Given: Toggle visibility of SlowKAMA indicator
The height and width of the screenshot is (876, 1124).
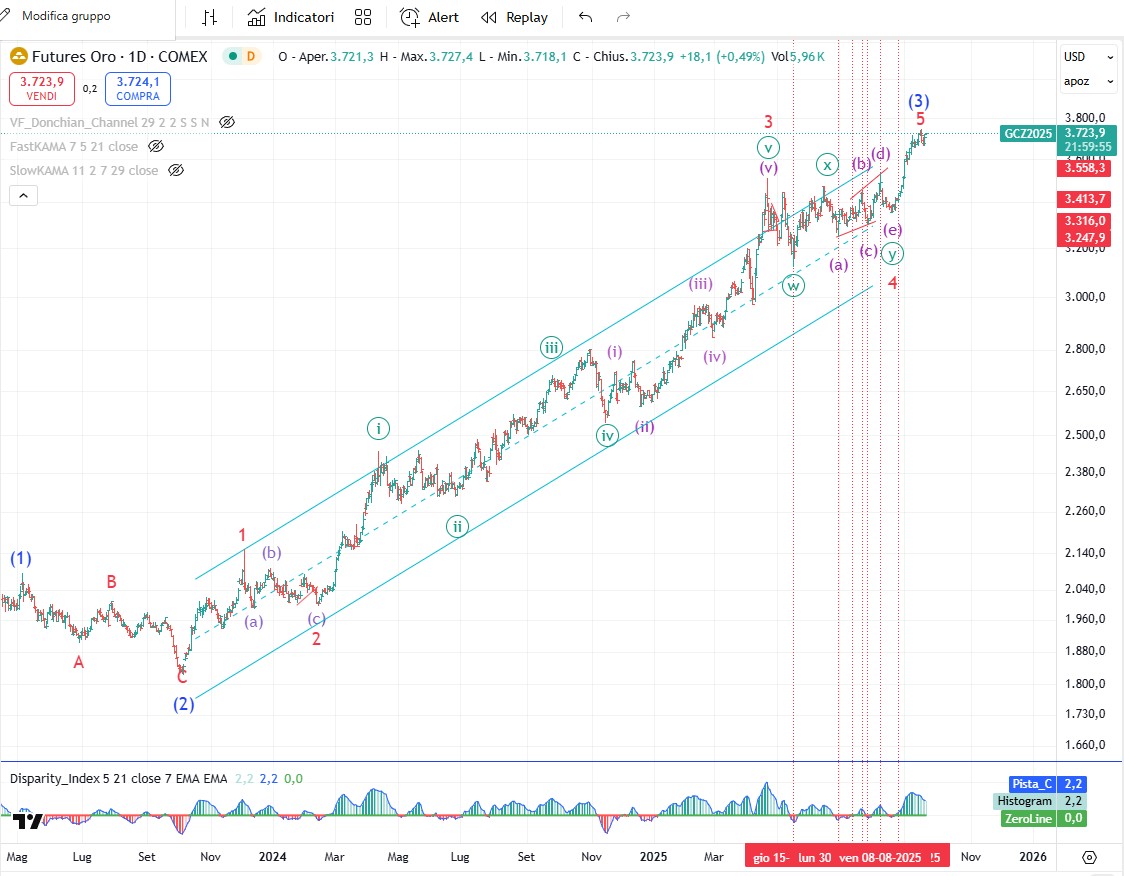Looking at the screenshot, I should [176, 171].
